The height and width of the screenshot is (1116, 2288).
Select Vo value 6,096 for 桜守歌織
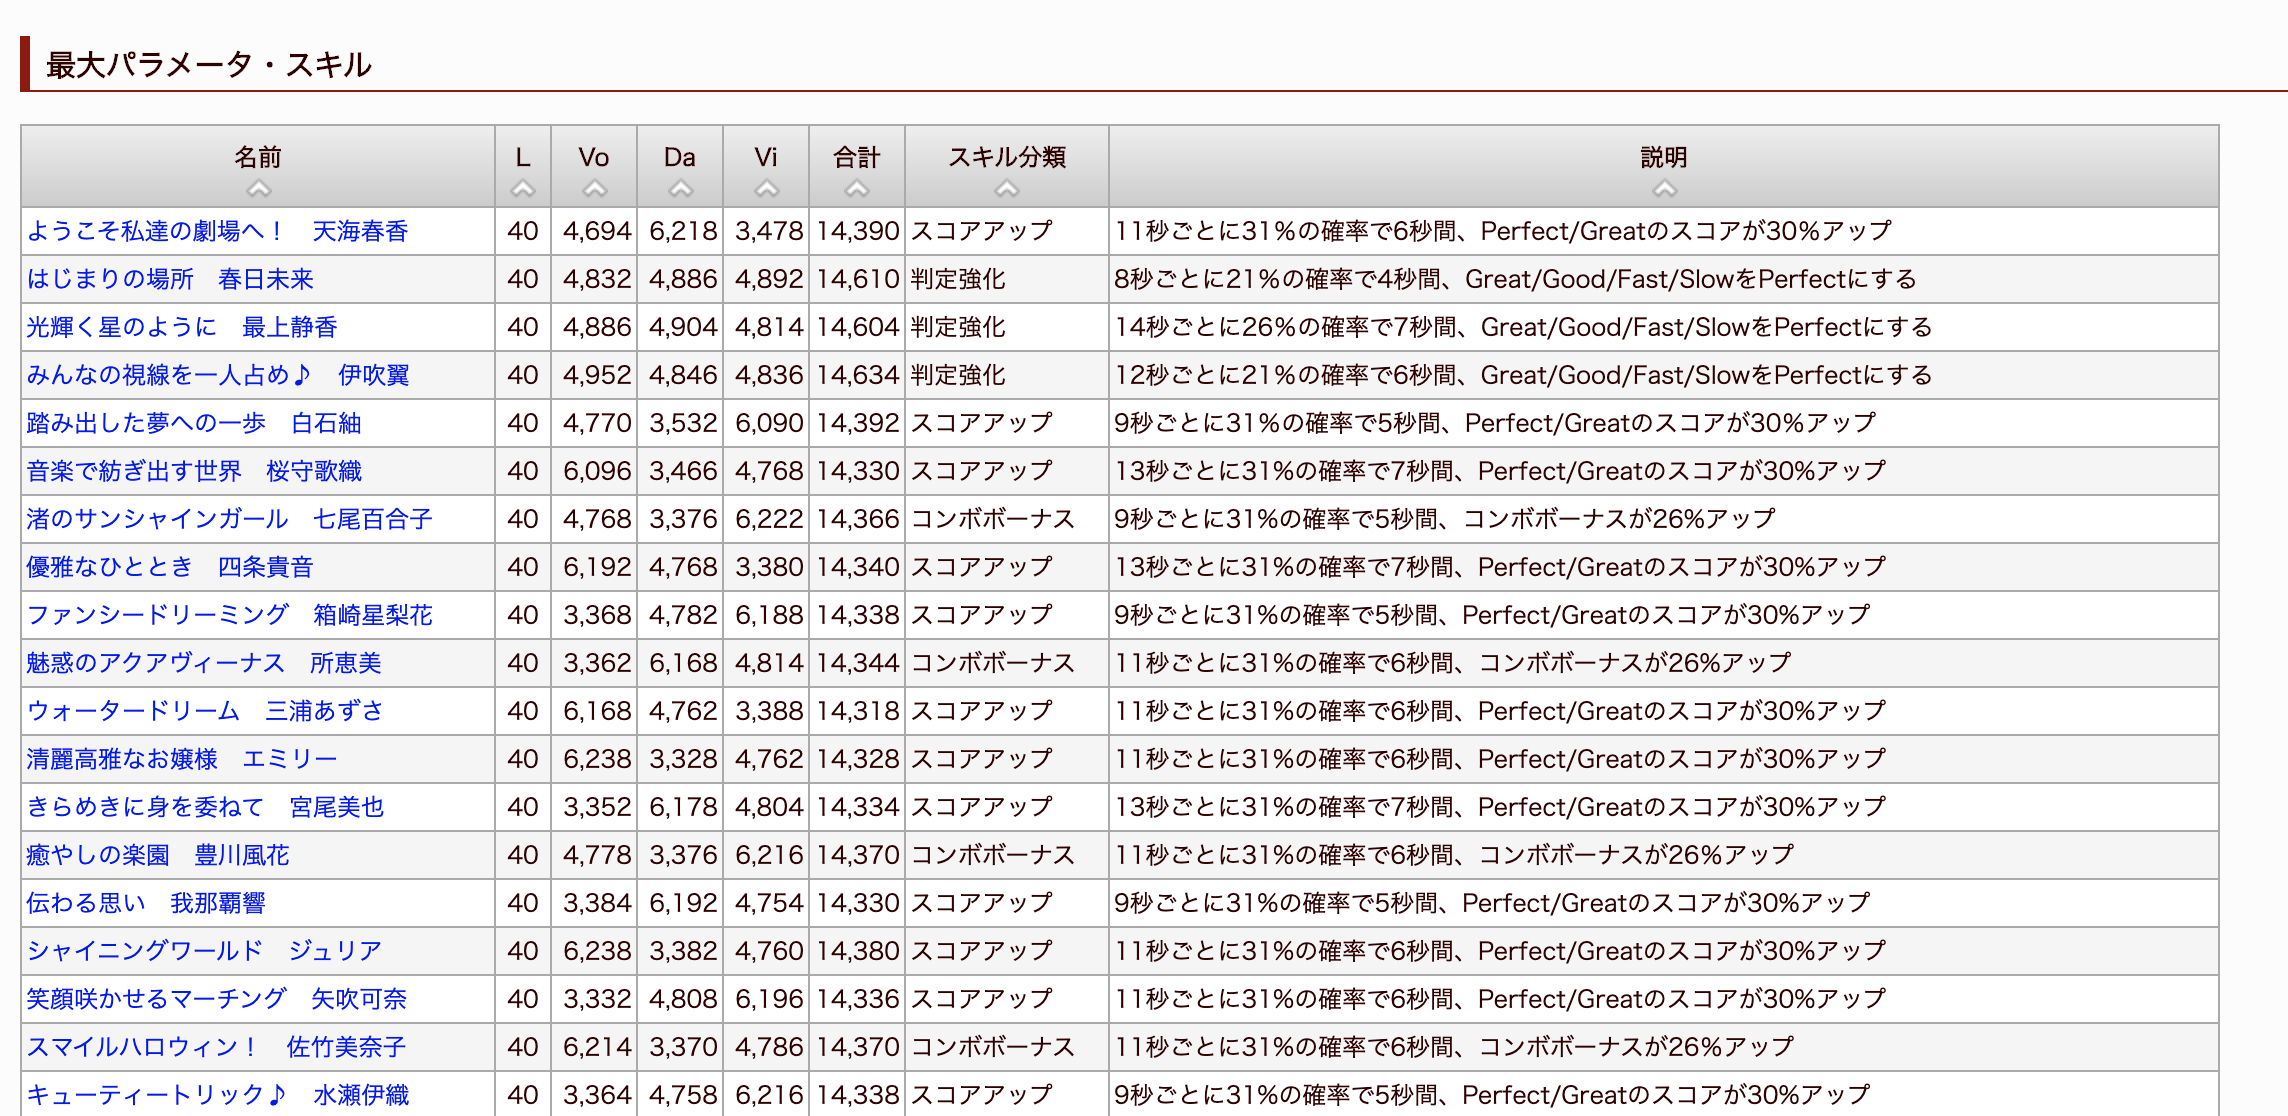[597, 471]
